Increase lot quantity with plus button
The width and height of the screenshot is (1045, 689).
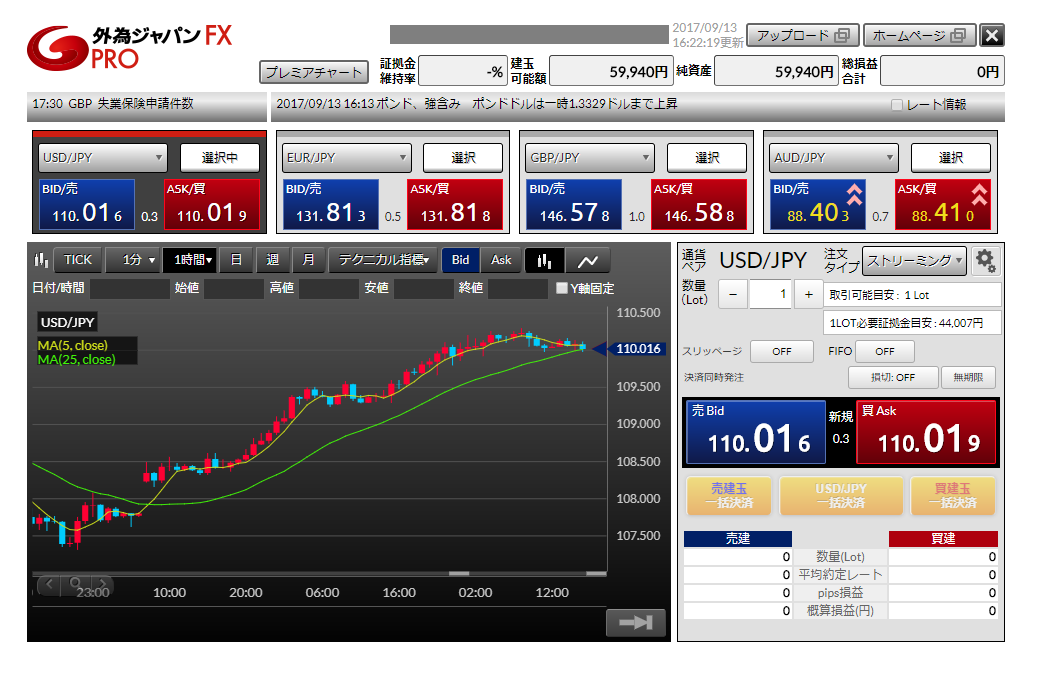[808, 295]
